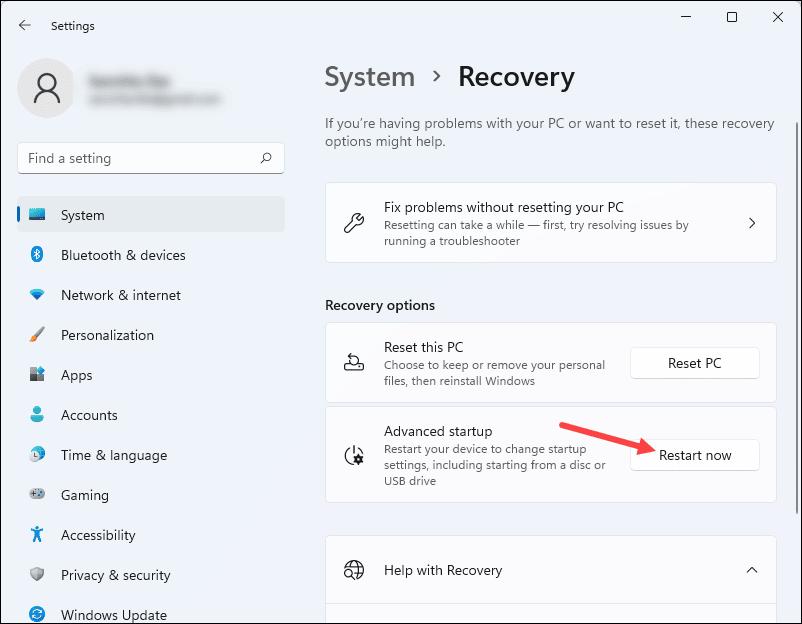The height and width of the screenshot is (624, 802).
Task: Click the Personalization paintbrush icon
Action: [37, 335]
